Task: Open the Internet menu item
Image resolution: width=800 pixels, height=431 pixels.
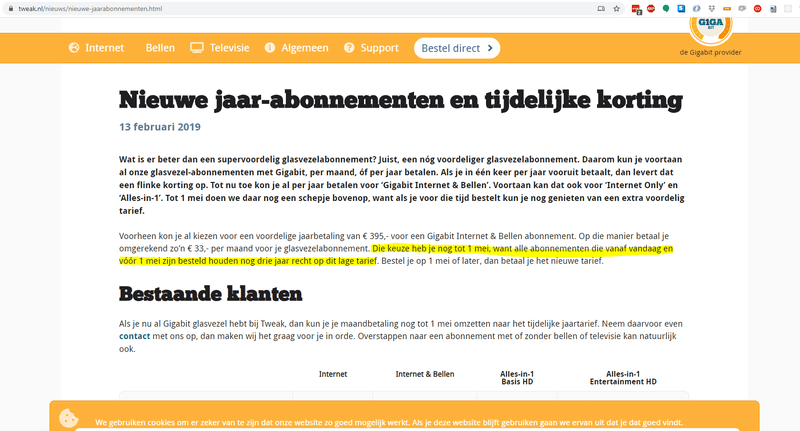Action: pos(105,48)
